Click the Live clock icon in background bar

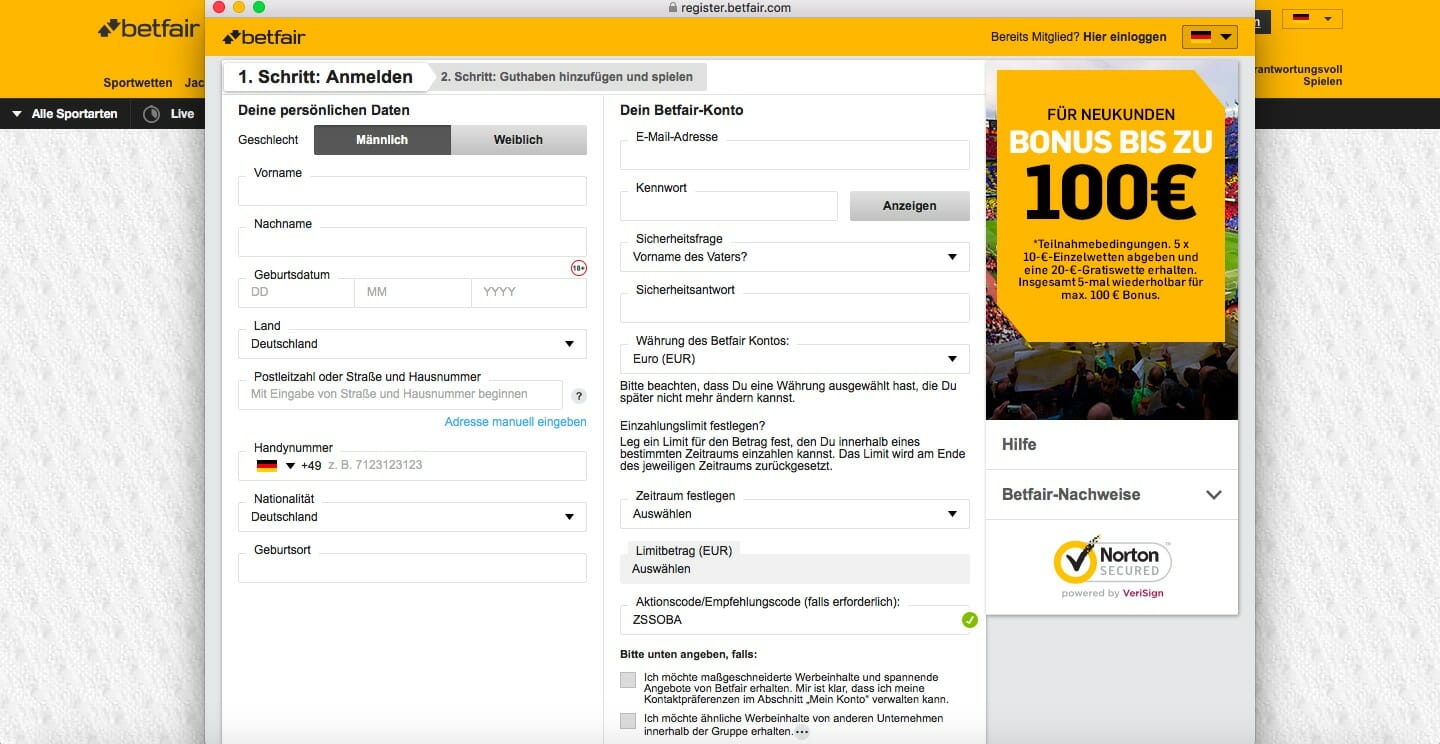coord(152,114)
